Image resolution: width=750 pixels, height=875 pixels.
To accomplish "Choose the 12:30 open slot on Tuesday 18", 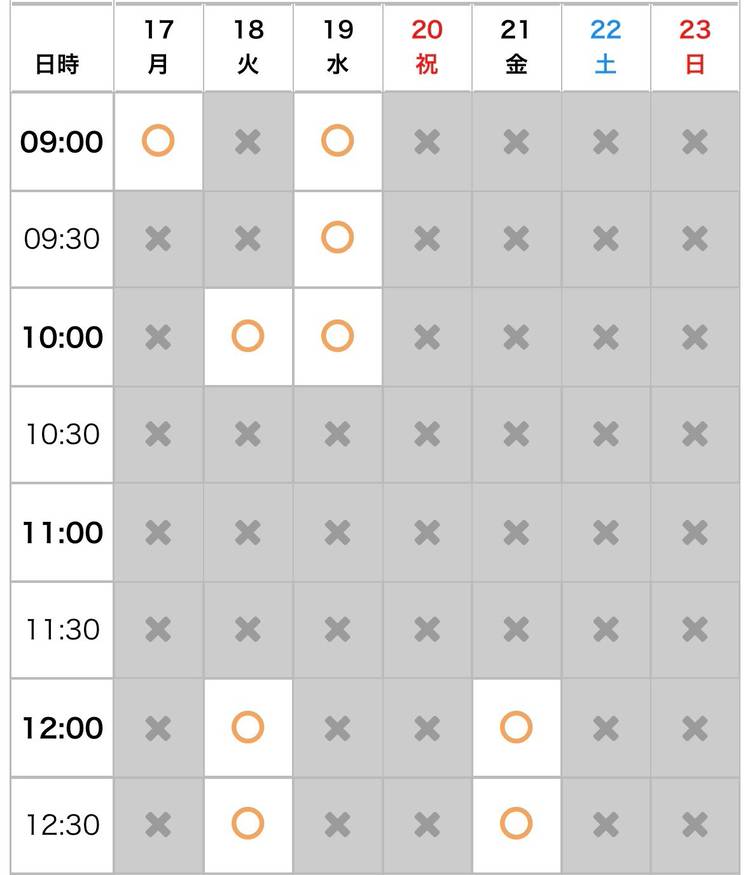I will (247, 824).
